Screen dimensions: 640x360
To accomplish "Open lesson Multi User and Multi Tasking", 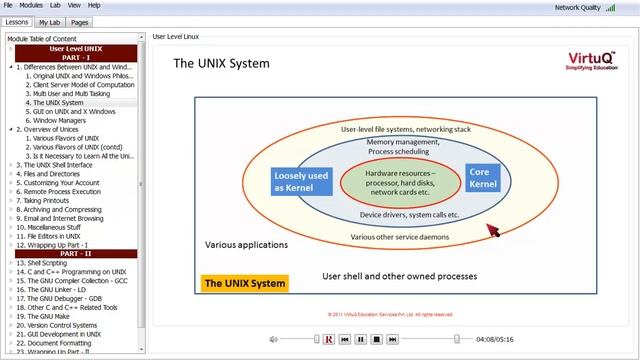I will pos(68,94).
